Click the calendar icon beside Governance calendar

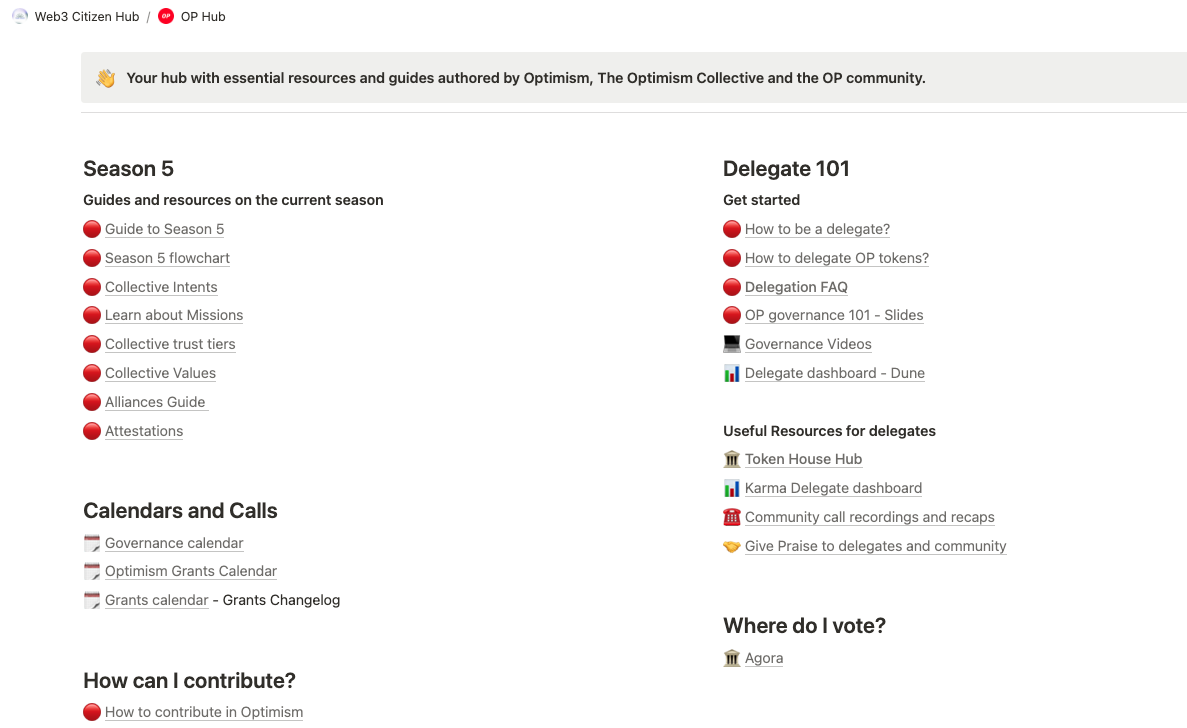(92, 543)
